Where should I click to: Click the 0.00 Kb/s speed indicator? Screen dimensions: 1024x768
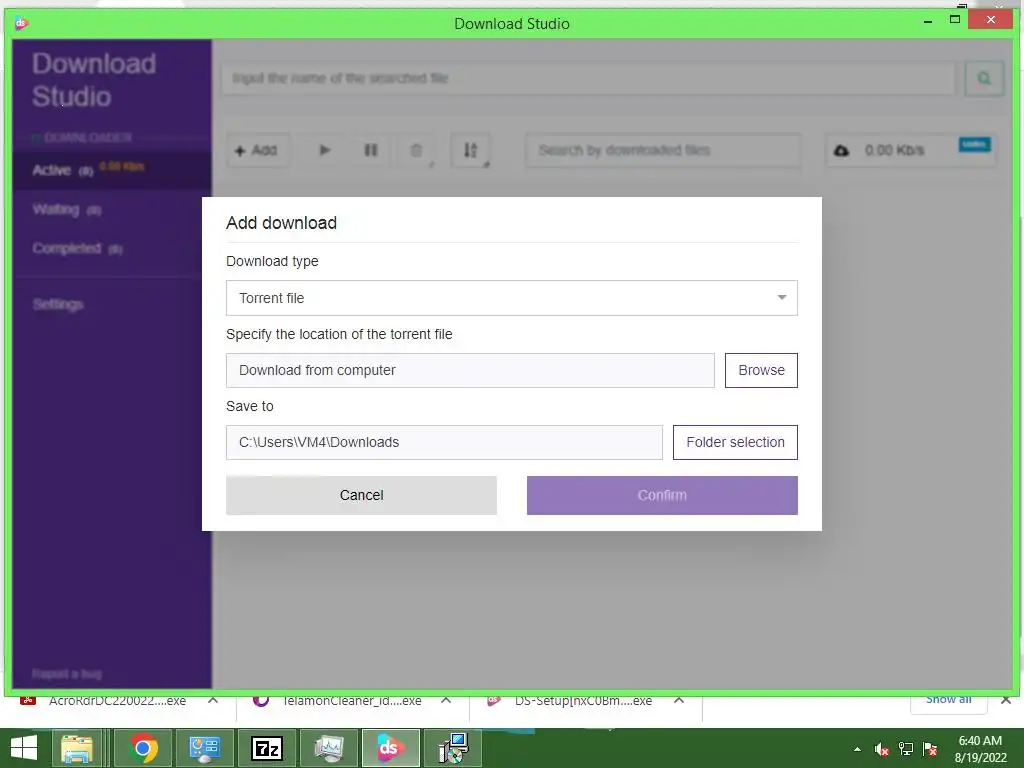894,151
